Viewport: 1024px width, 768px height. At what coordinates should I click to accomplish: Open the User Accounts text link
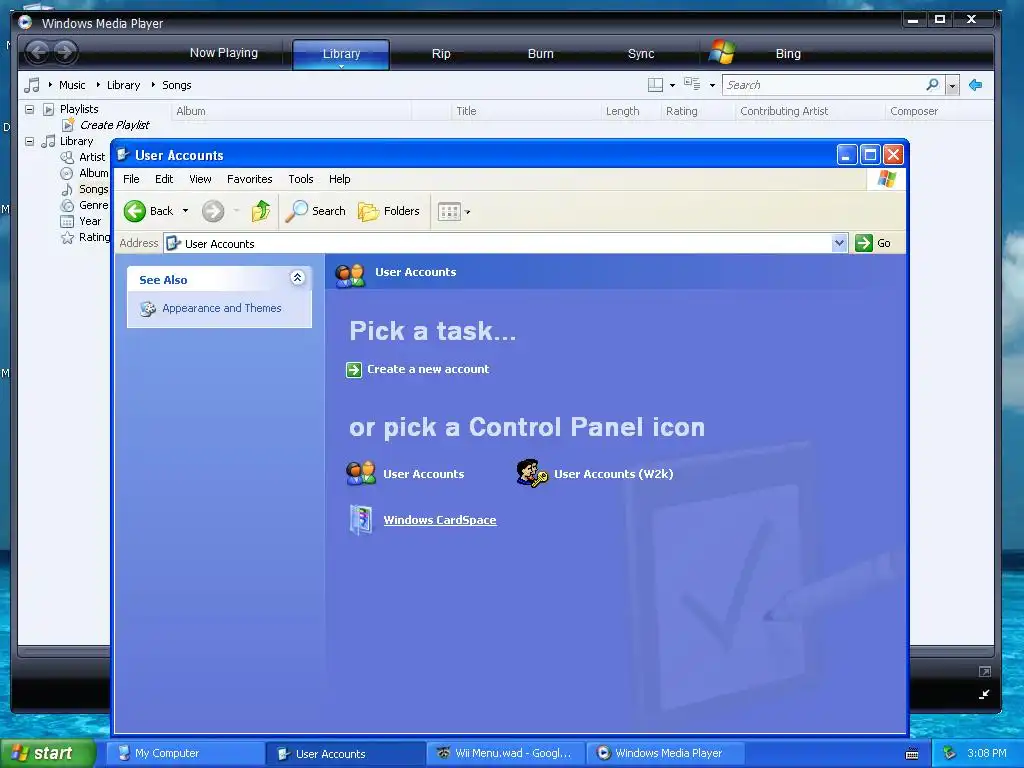pos(423,474)
